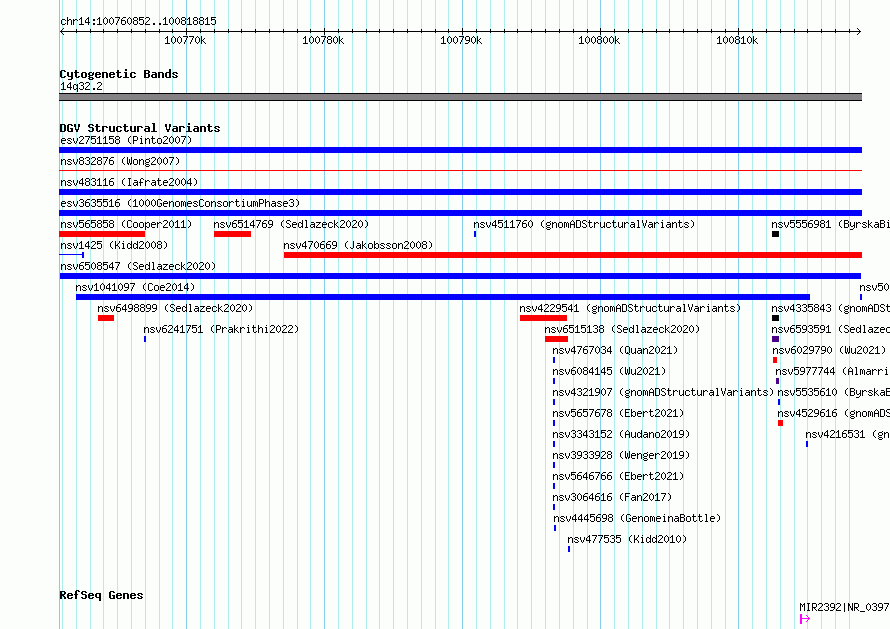Select black marker under nsv5556981
The height and width of the screenshot is (629, 890).
pos(775,234)
